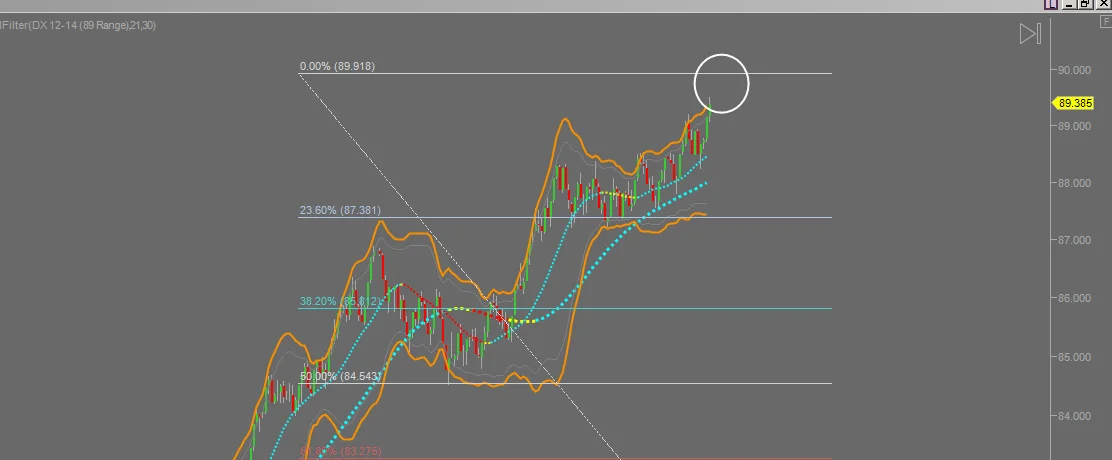Click the scroll-to-latest-bar arrow icon
1112x460 pixels.
[x=1030, y=33]
